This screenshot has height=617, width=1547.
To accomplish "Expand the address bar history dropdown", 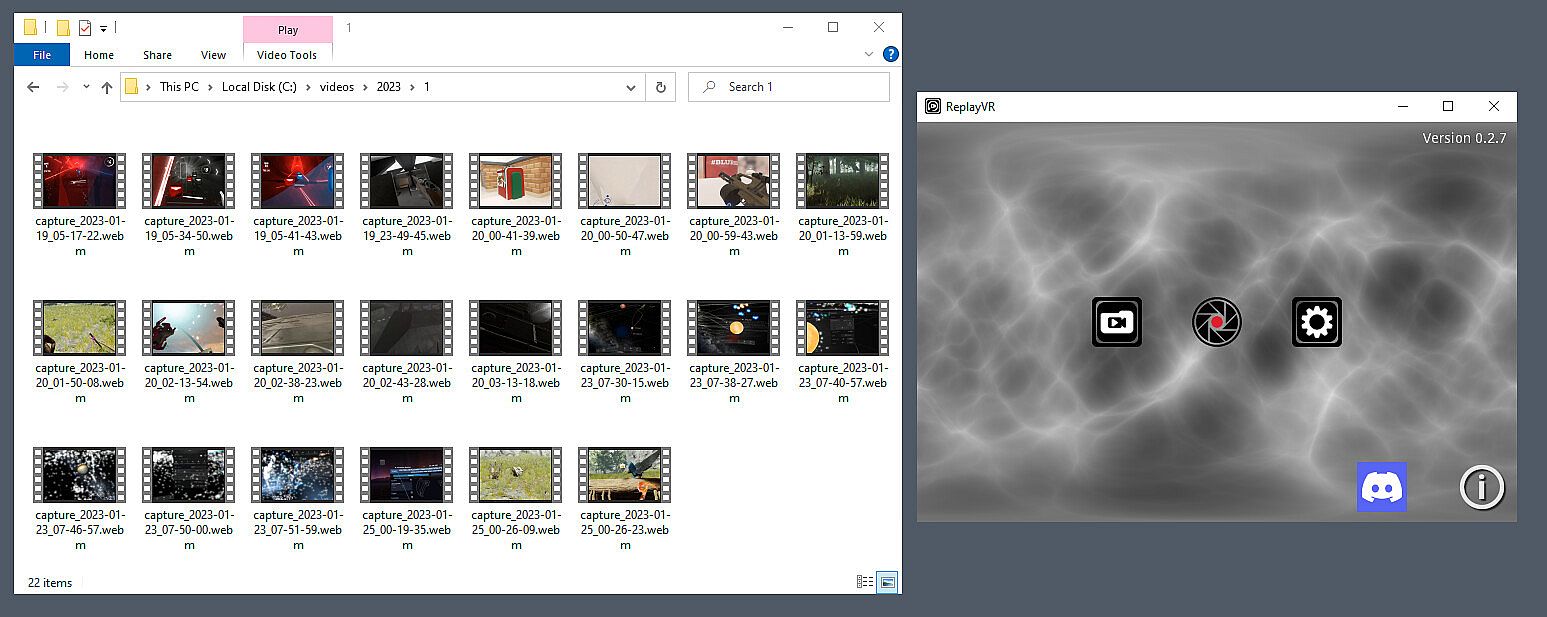I will [631, 87].
